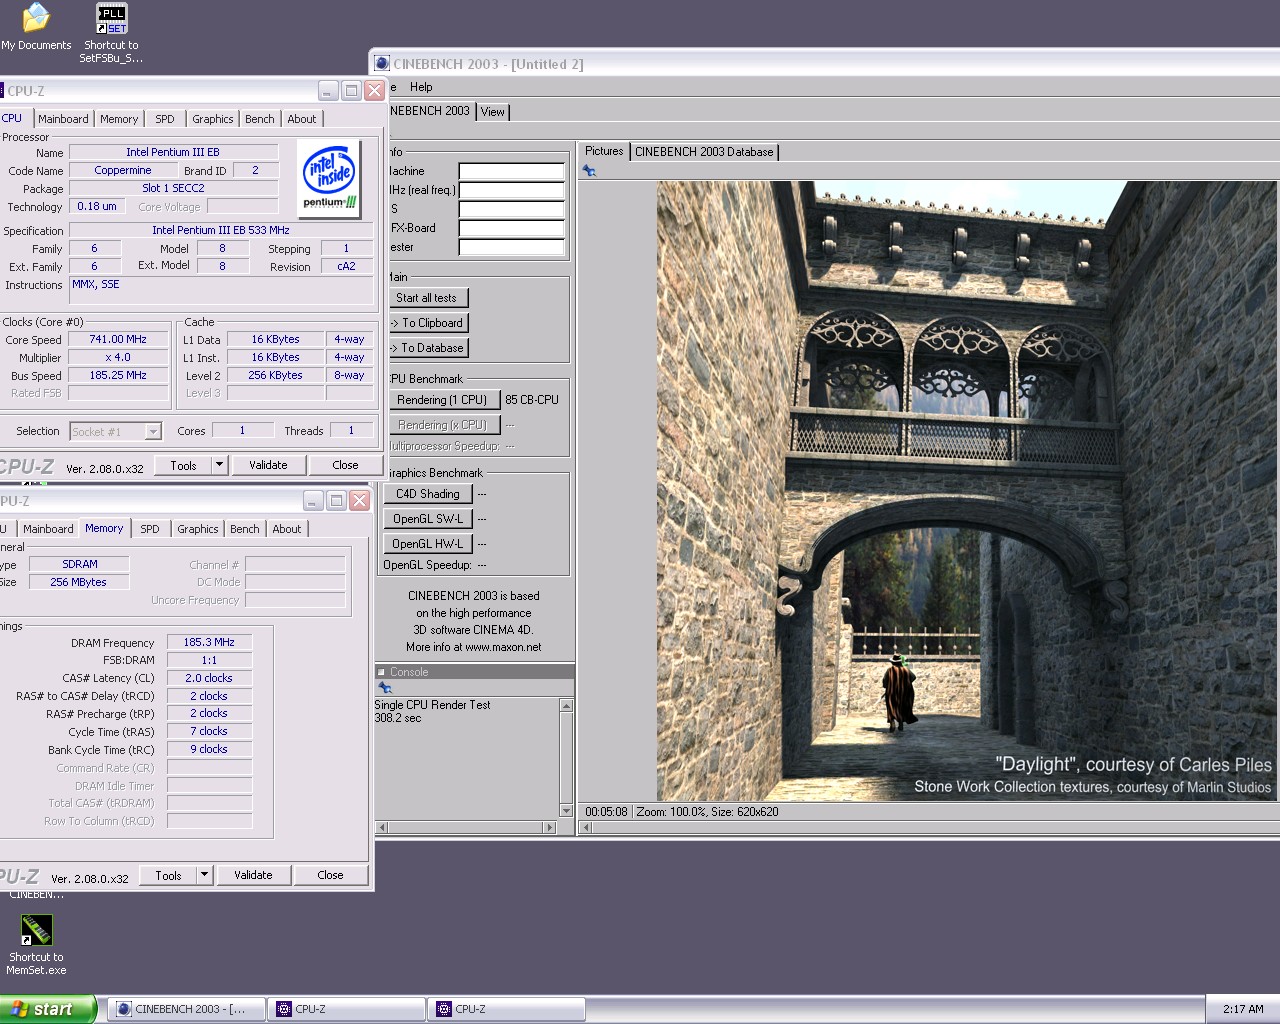Open the MemSet.exe shortcut desktop icon
The image size is (1280, 1024).
pos(36,944)
